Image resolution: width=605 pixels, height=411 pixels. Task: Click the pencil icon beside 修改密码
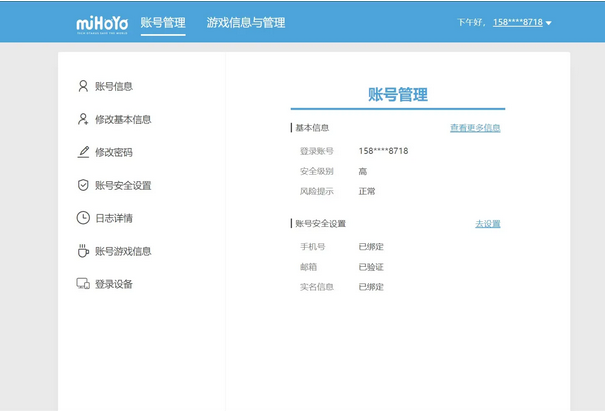[83, 152]
